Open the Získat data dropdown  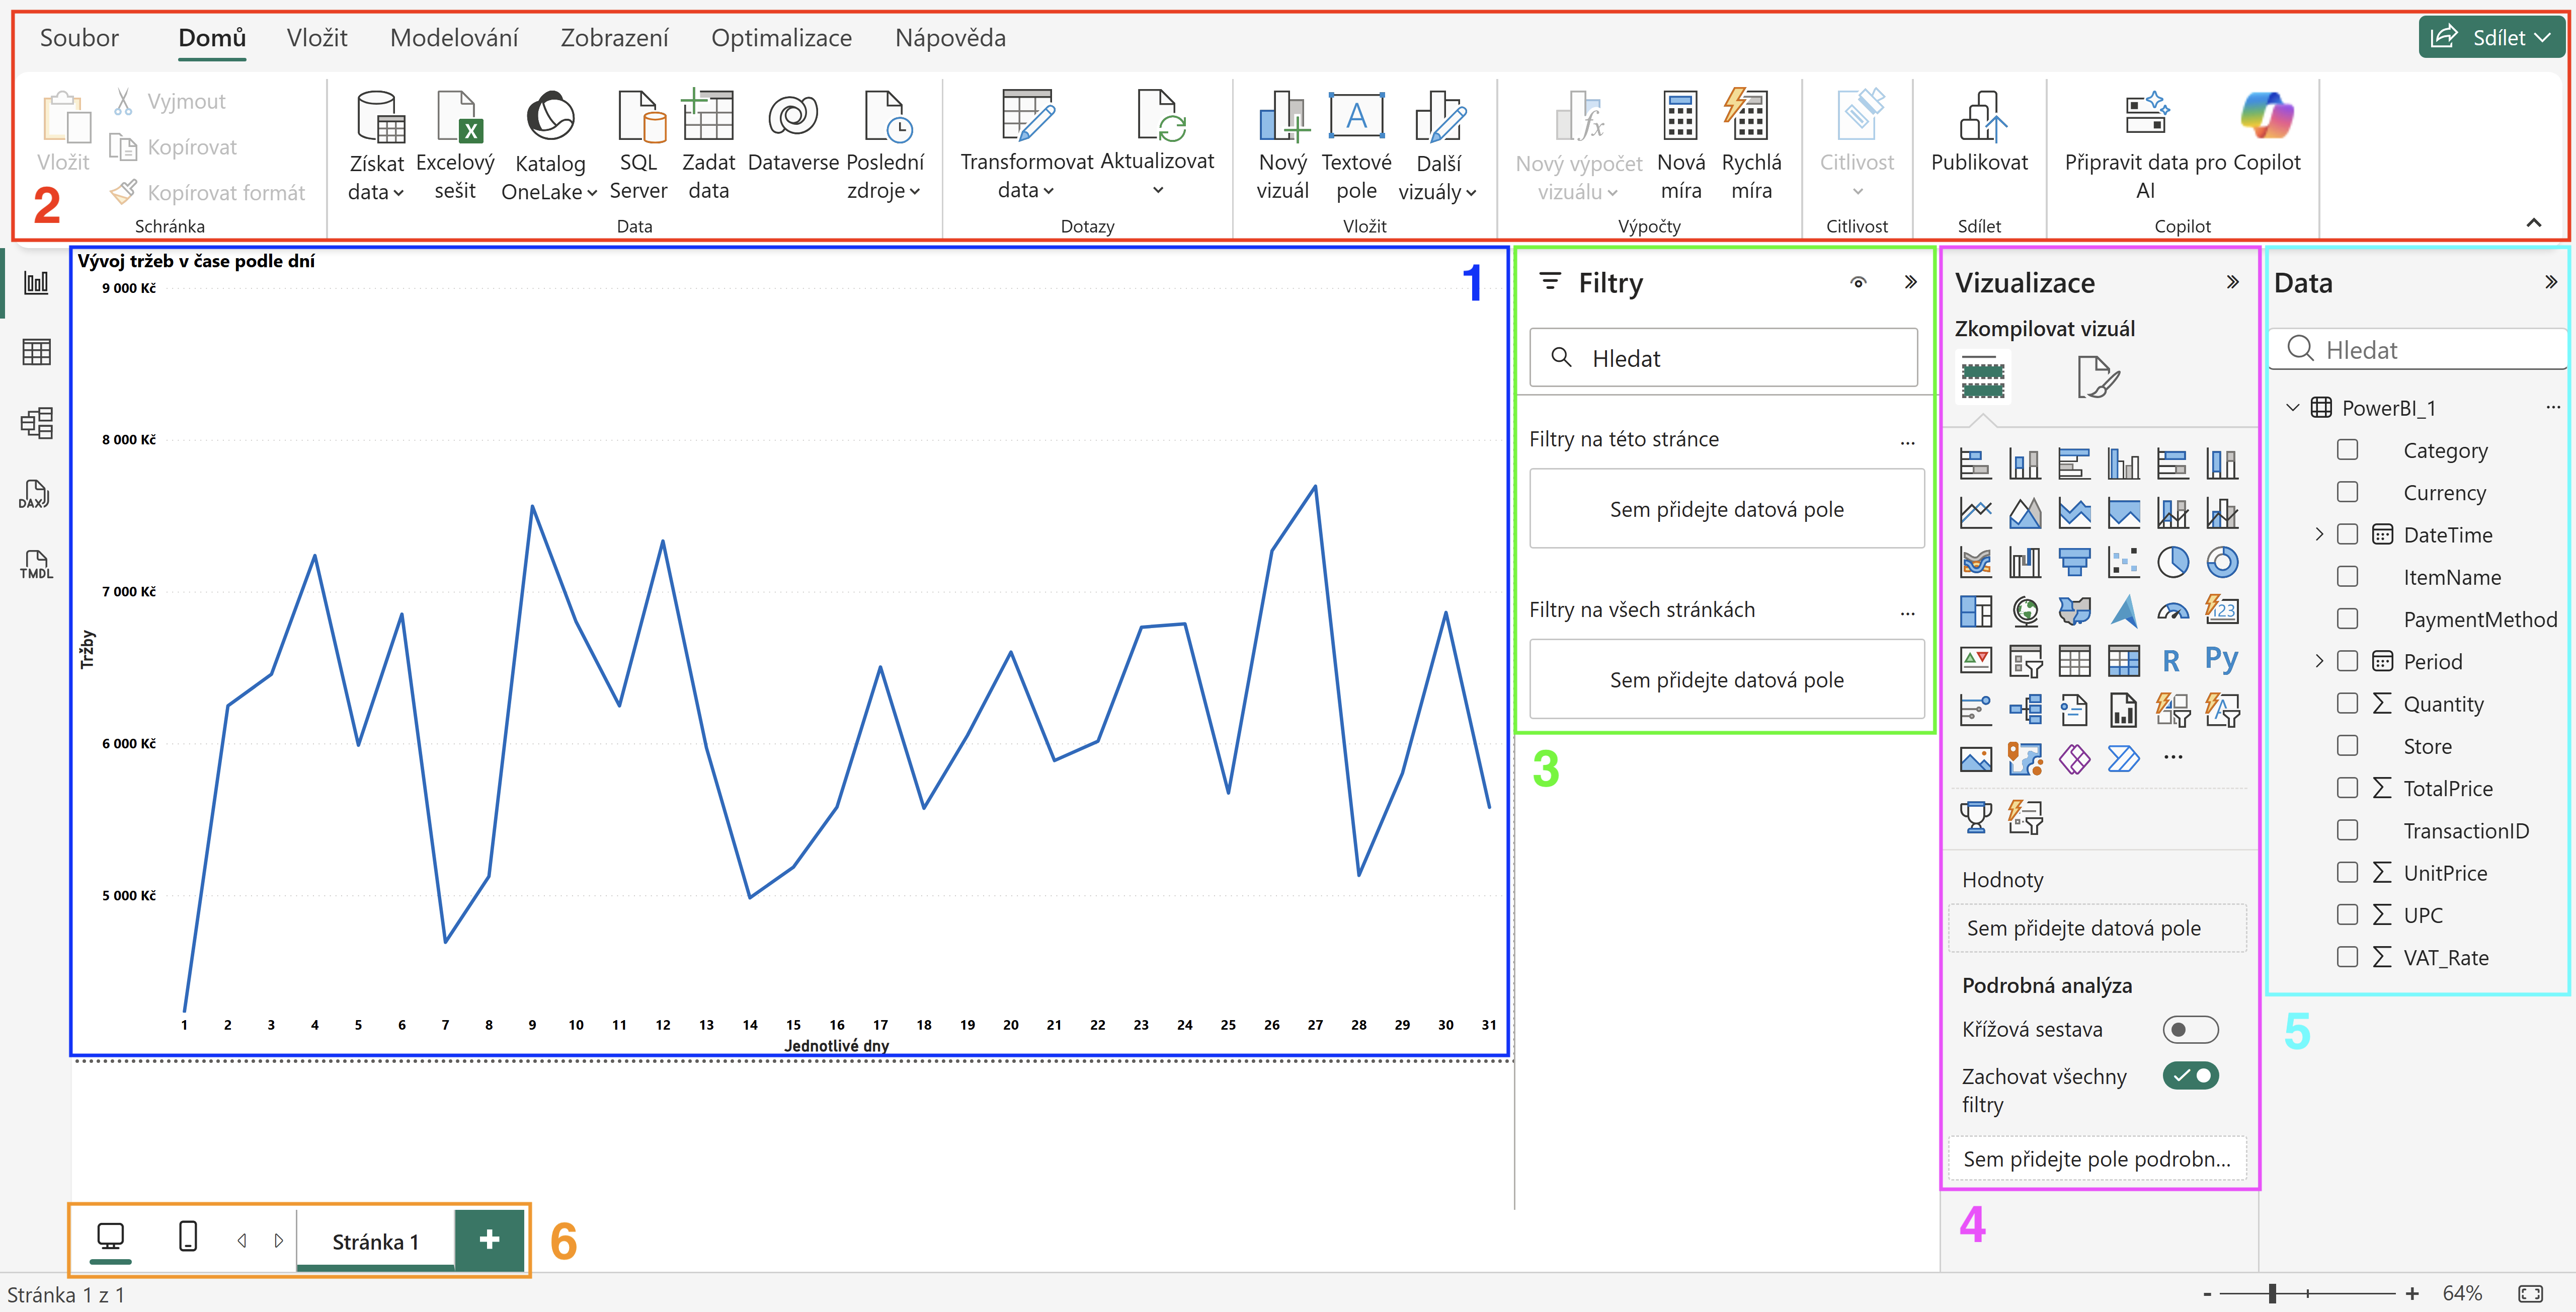[x=377, y=145]
